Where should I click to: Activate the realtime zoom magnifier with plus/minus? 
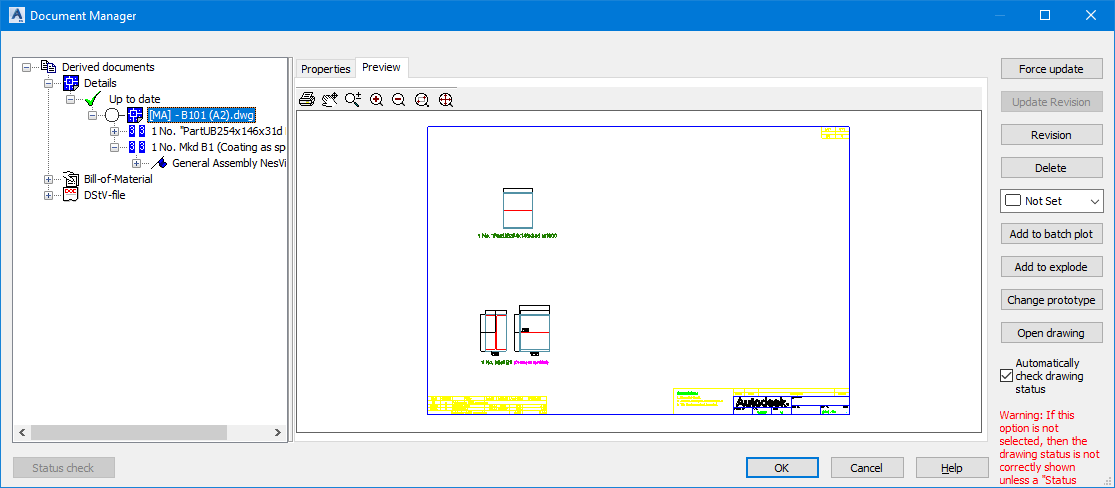353,100
